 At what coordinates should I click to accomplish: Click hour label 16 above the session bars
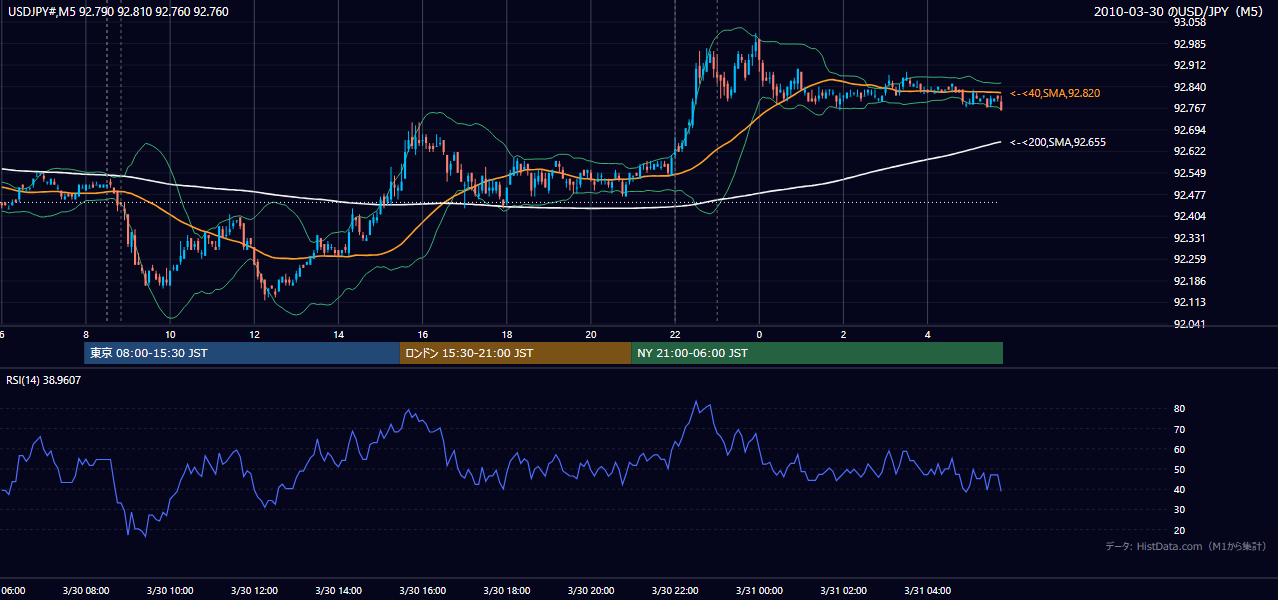click(x=423, y=334)
